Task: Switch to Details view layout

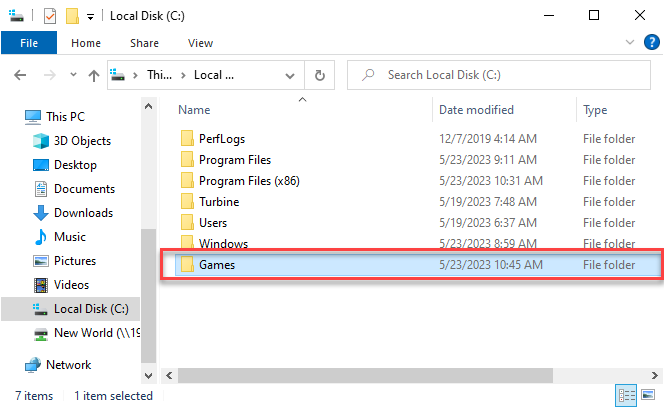Action: [x=627, y=395]
